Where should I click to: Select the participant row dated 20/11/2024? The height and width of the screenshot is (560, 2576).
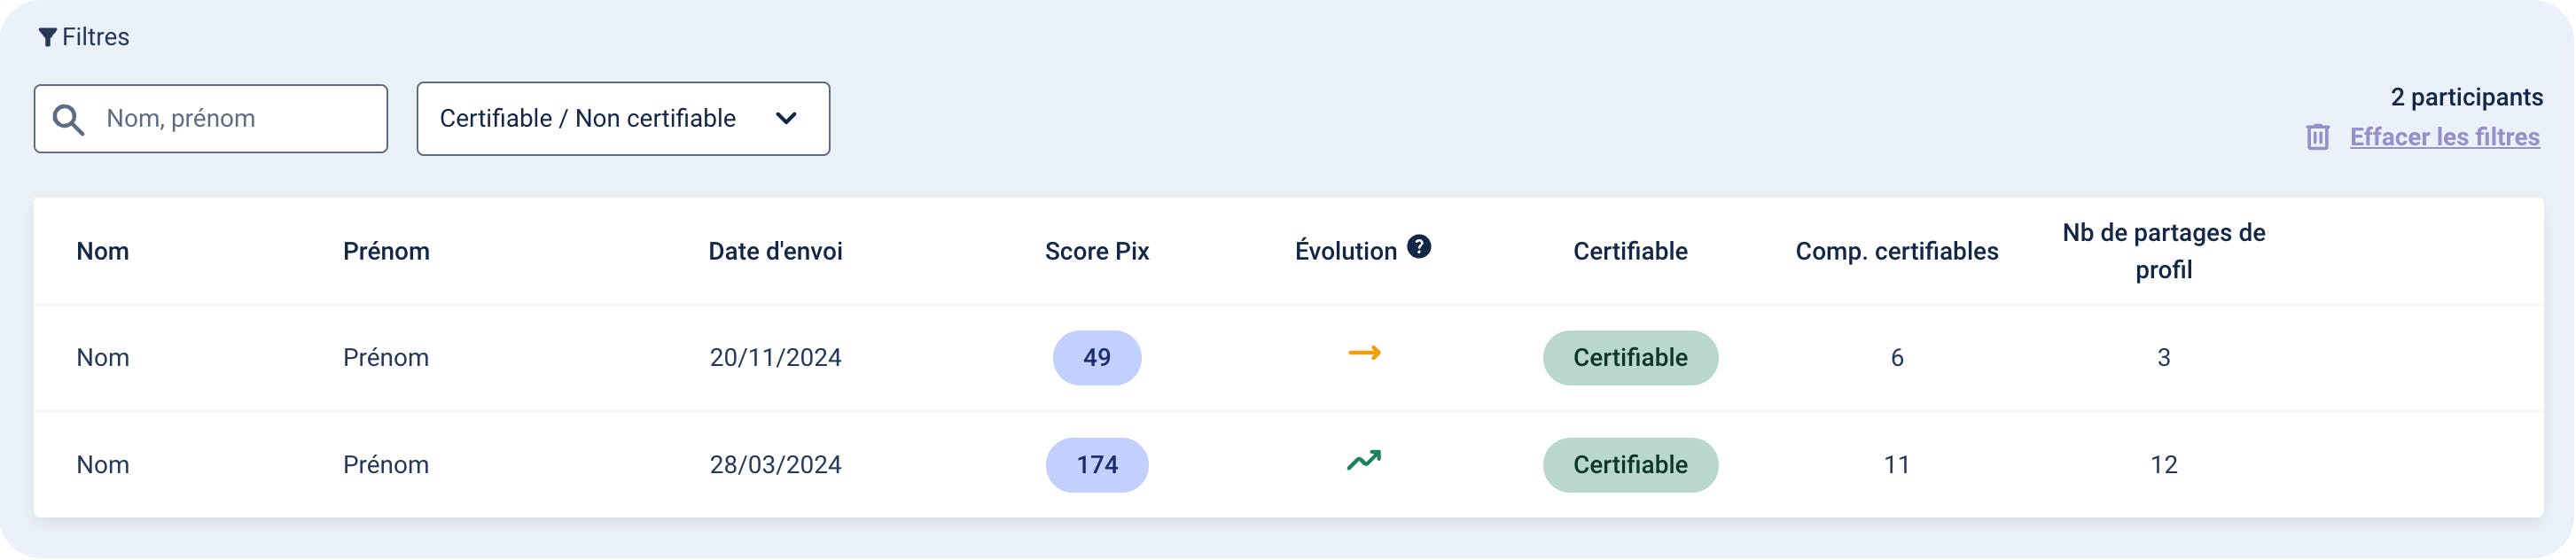click(x=1288, y=358)
